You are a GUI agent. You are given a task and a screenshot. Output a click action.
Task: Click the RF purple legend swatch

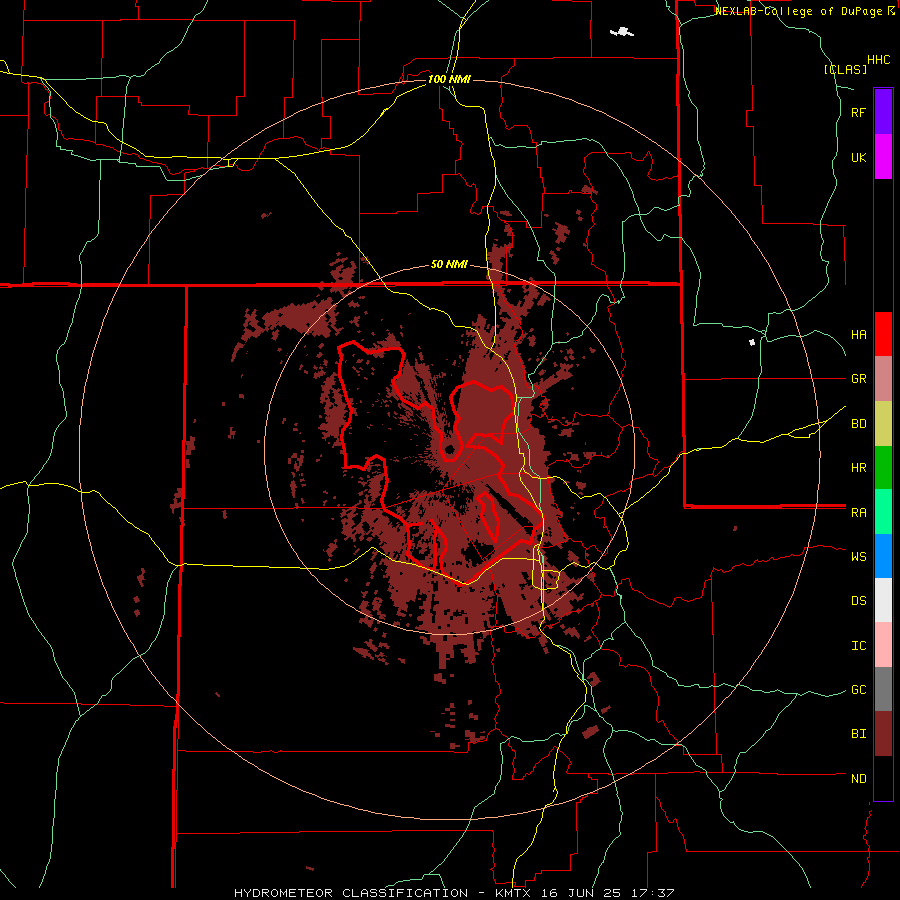tap(883, 112)
